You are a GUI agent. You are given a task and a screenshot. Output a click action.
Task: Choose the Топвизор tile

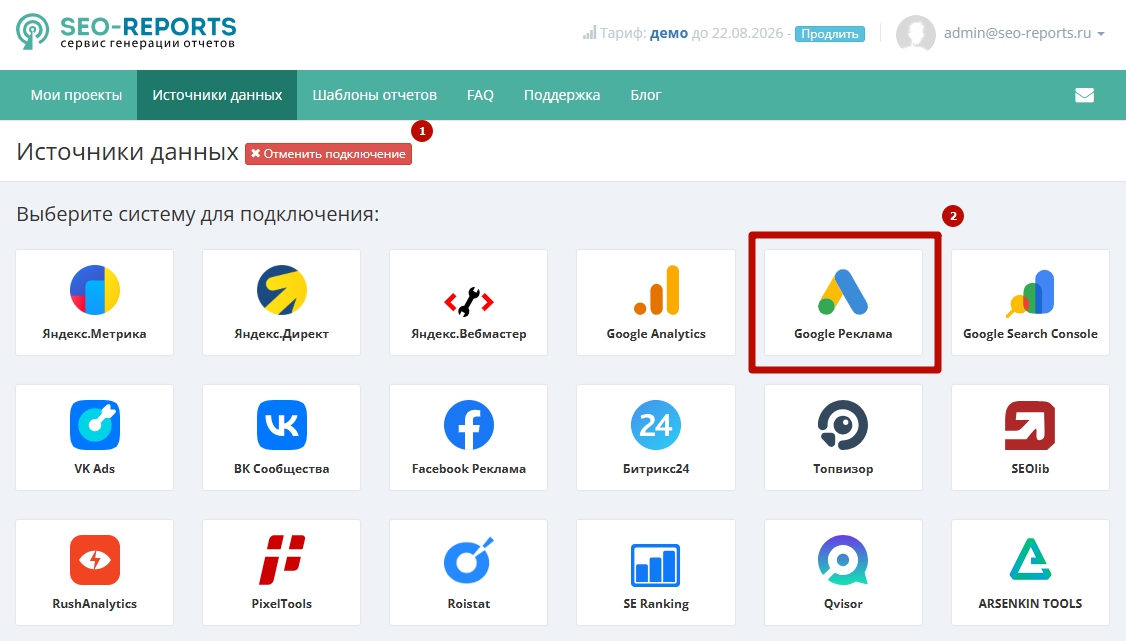[843, 437]
